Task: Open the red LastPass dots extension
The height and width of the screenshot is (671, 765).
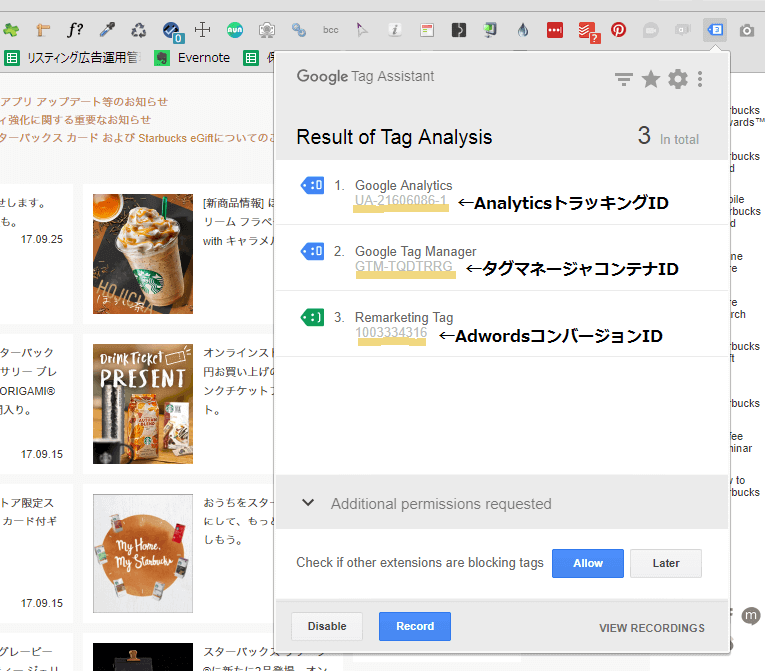Action: point(555,30)
